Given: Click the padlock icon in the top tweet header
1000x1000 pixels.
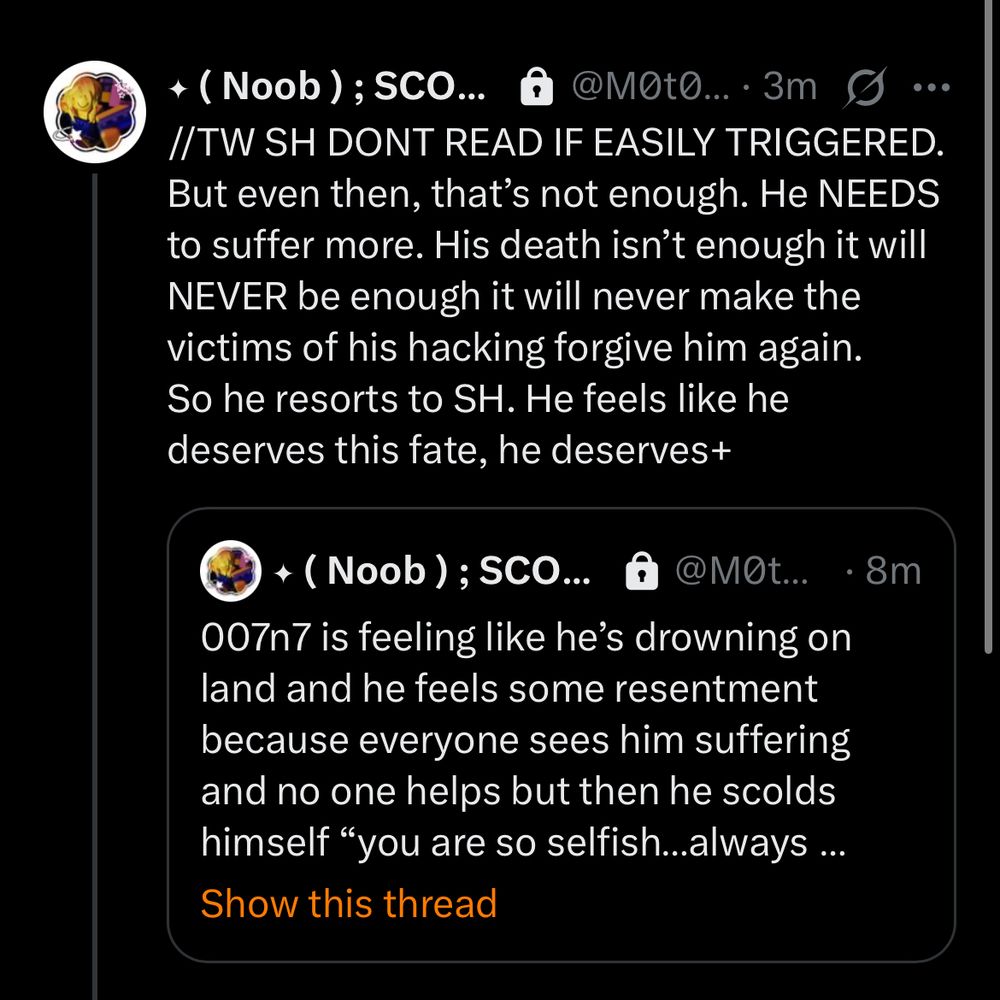Looking at the screenshot, I should (x=537, y=89).
